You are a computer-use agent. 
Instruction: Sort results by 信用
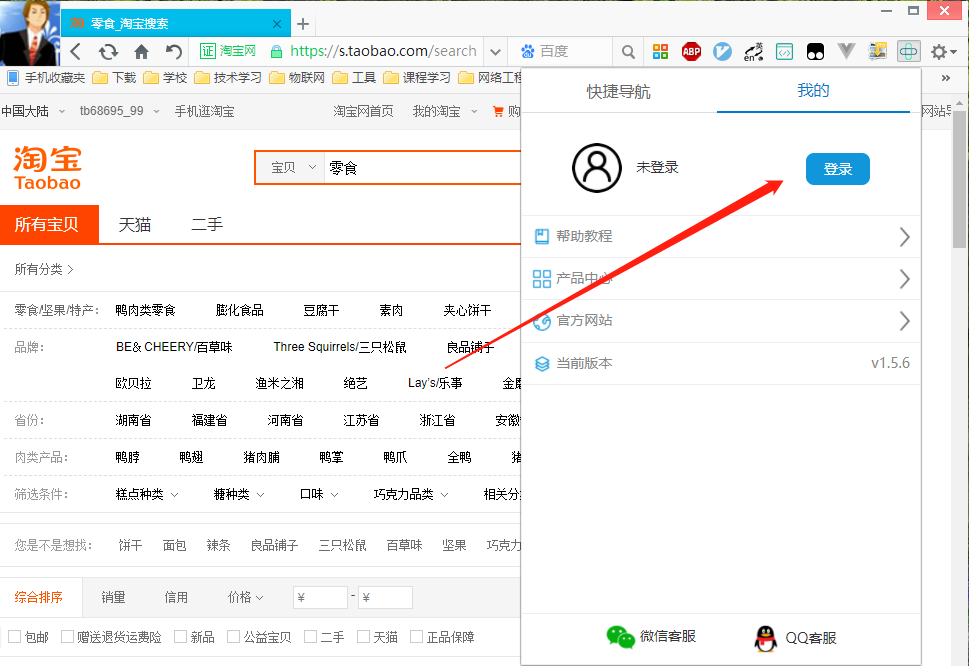(x=176, y=597)
